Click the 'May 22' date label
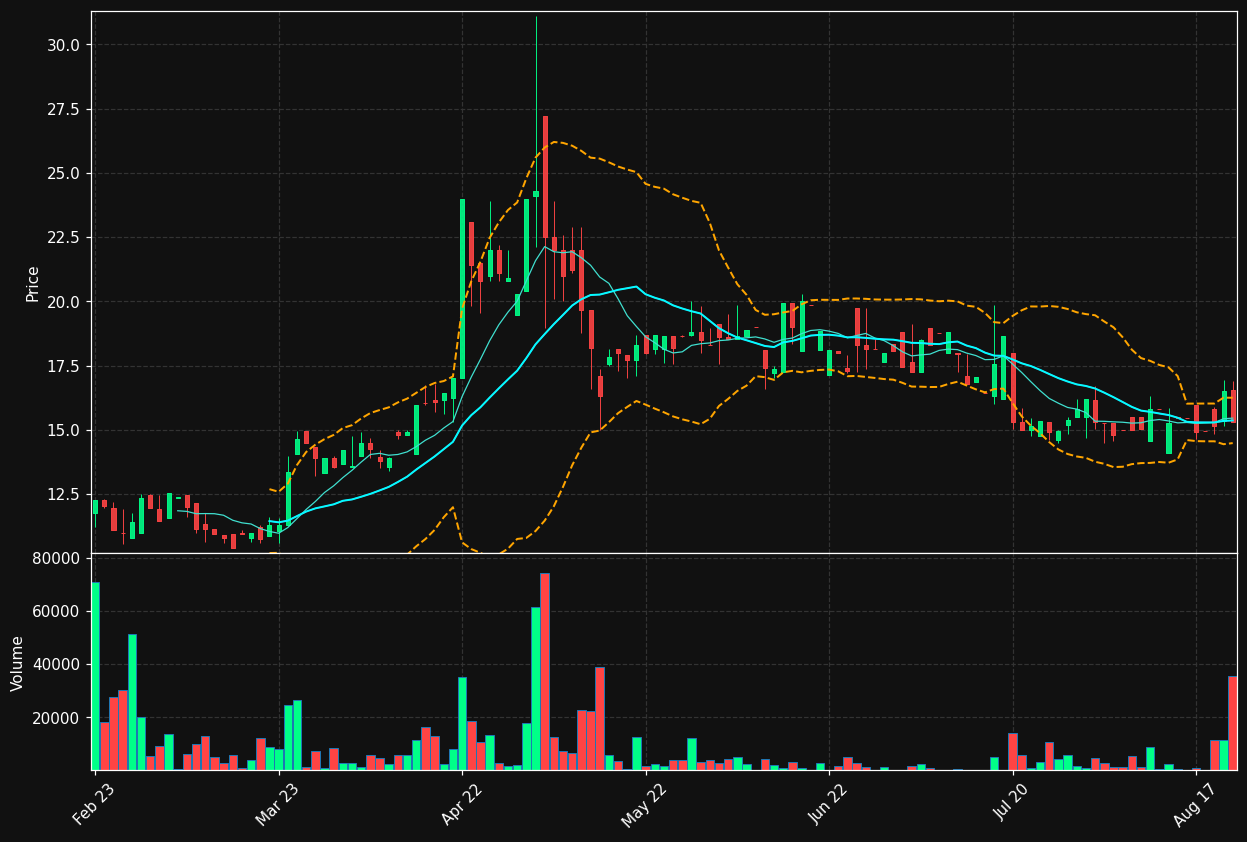 point(644,803)
